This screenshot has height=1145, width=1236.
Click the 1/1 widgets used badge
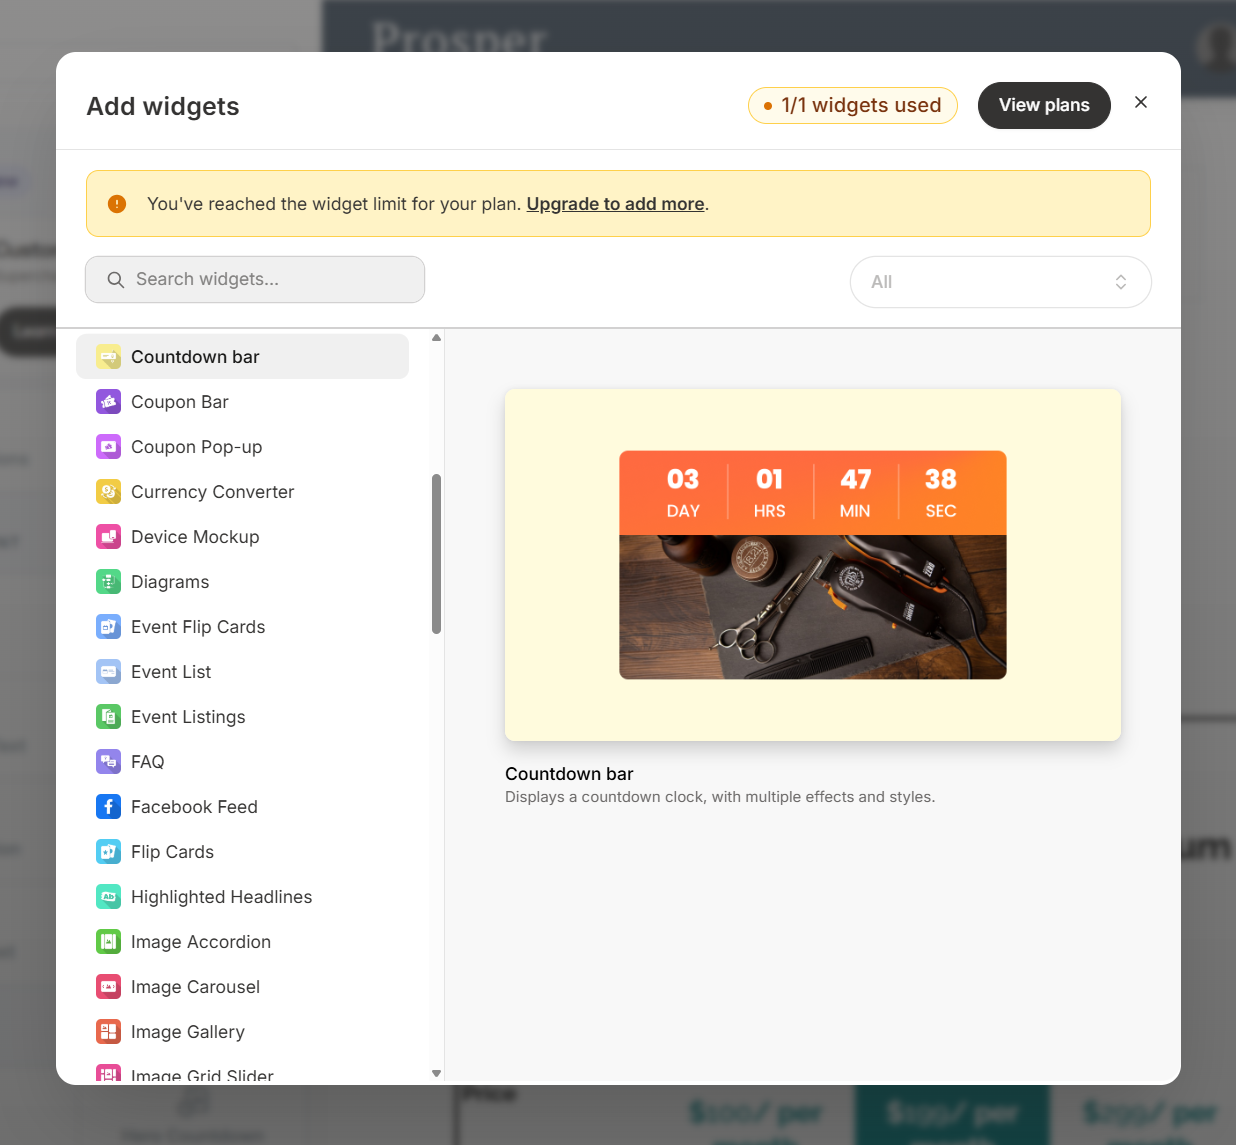tap(853, 105)
